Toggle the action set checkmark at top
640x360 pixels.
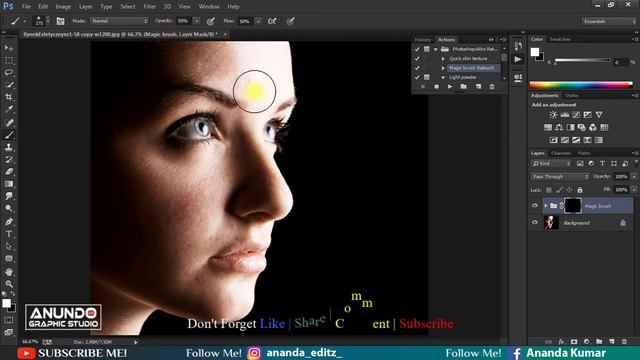click(x=417, y=49)
